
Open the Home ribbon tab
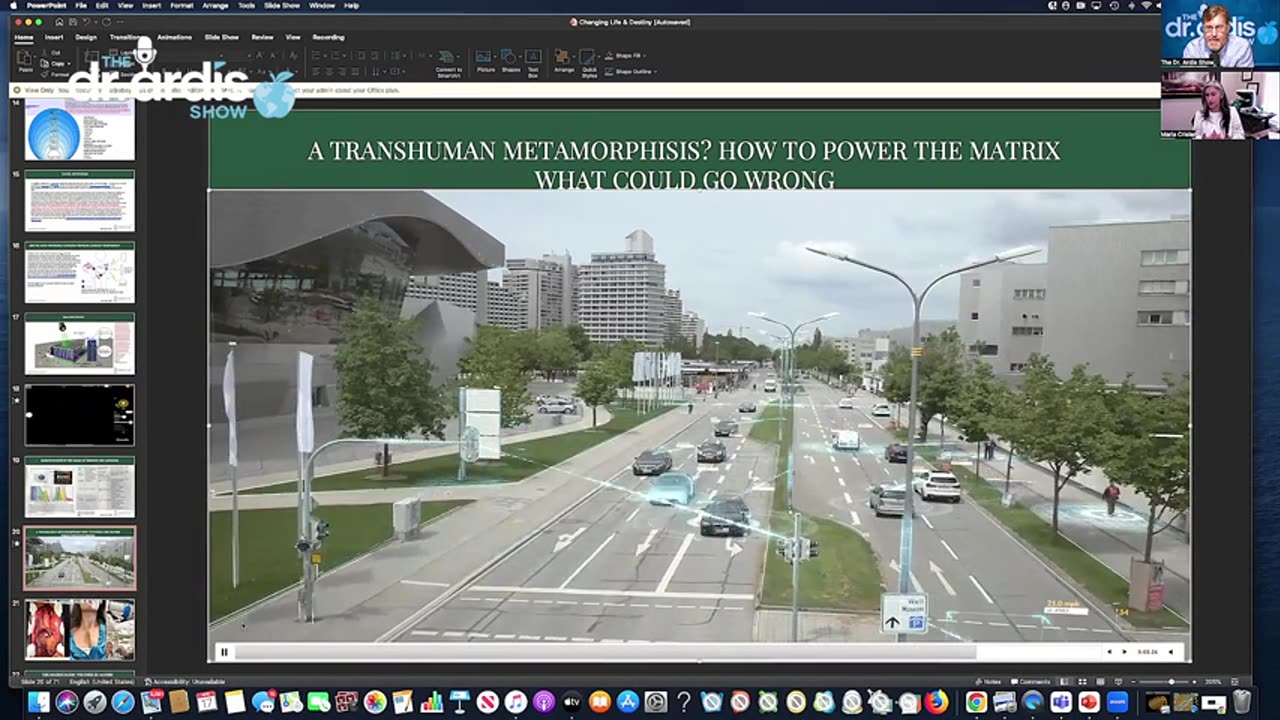(x=24, y=37)
